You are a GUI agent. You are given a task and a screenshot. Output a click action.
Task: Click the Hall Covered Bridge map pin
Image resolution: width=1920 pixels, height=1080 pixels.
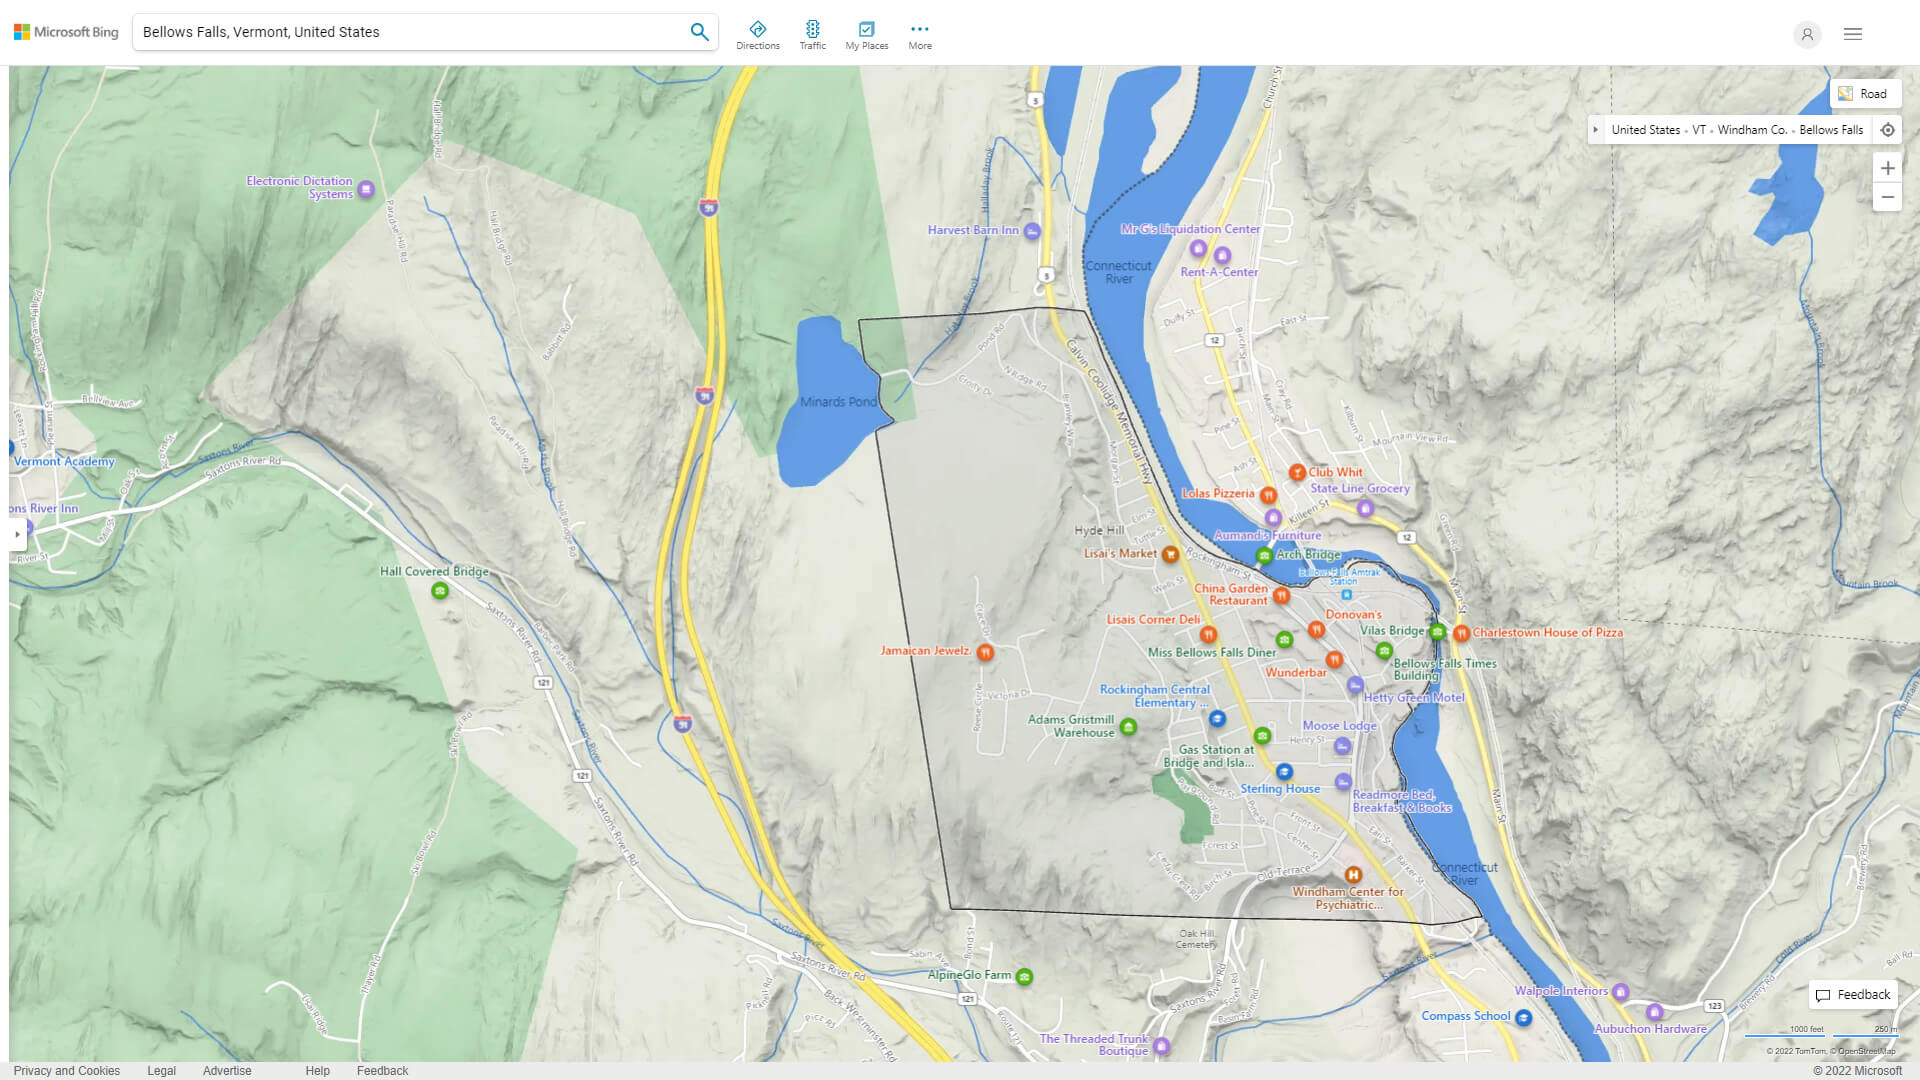coord(439,590)
